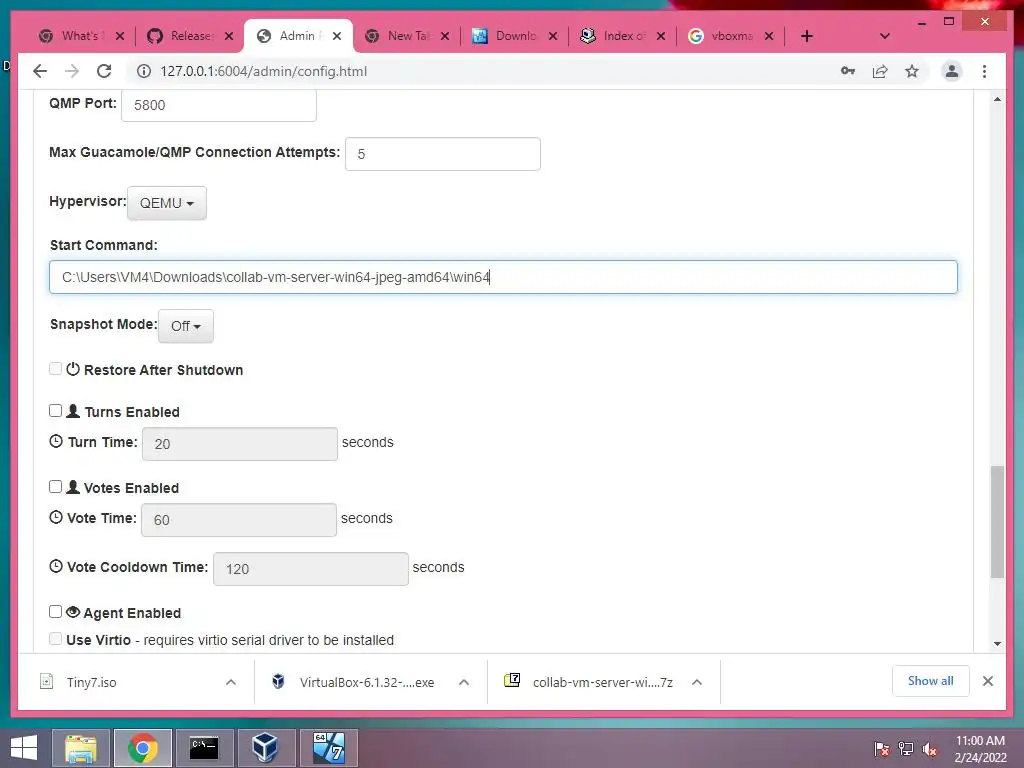Bookmark this page with the star
The image size is (1024, 768).
912,71
